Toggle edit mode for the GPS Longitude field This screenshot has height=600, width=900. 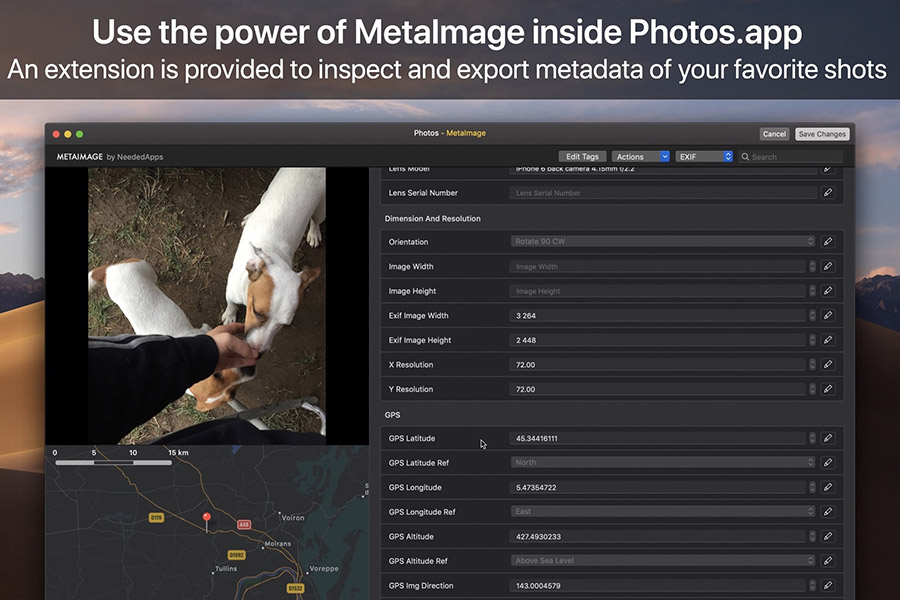[x=828, y=487]
